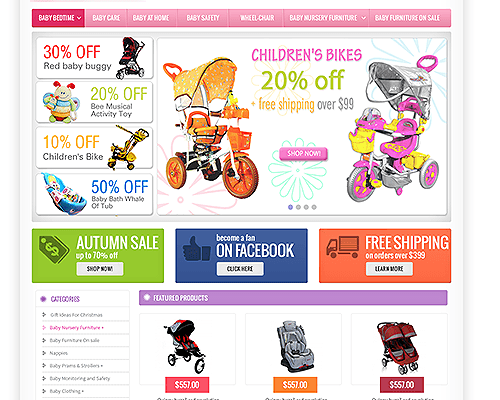Screen dimensions: 500x400
Task: Click the yellow children's bike image
Action: 128,148
